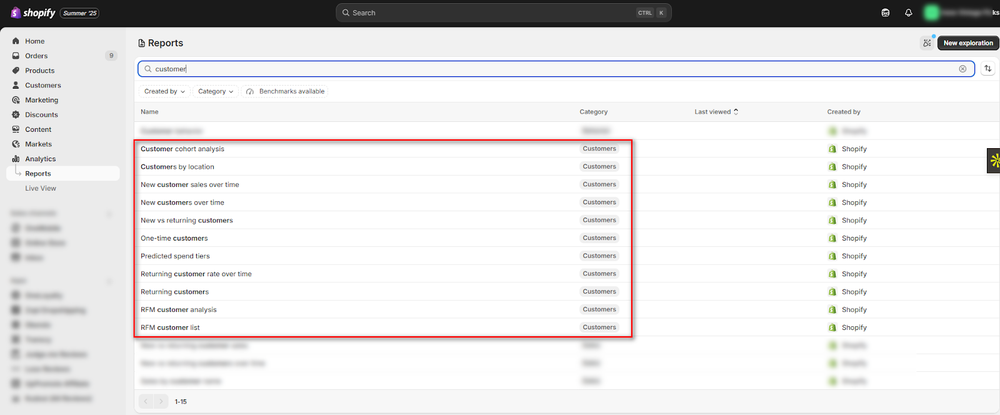Click the Summer '25 edition badge
This screenshot has height=415, width=1000.
pyautogui.click(x=80, y=13)
